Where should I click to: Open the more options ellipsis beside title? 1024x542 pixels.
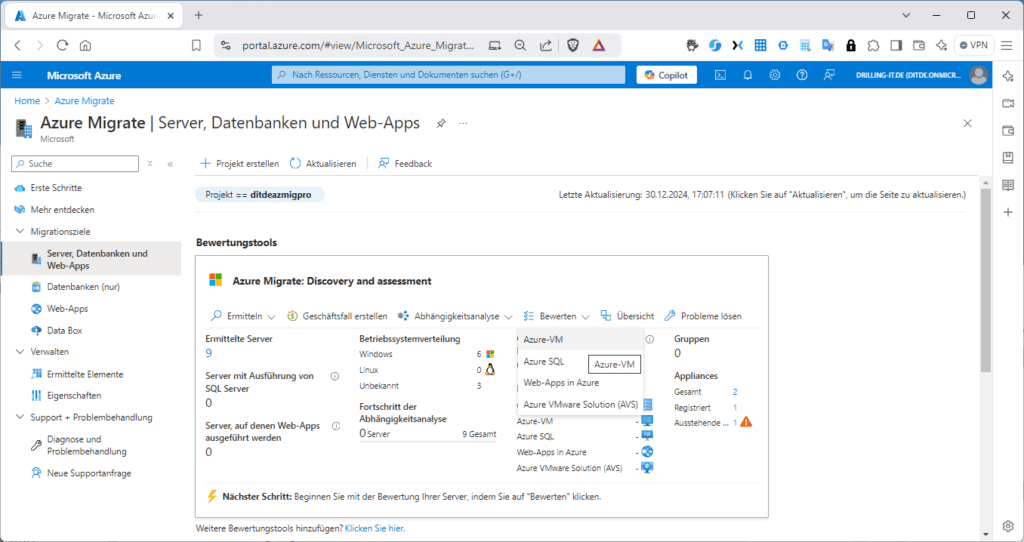point(463,123)
